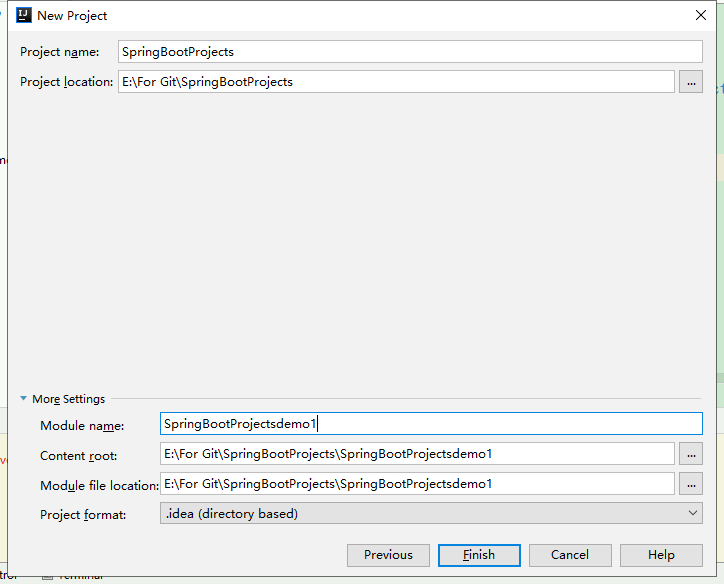Image resolution: width=724 pixels, height=584 pixels.
Task: Browse for Module file location folder
Action: pos(691,484)
